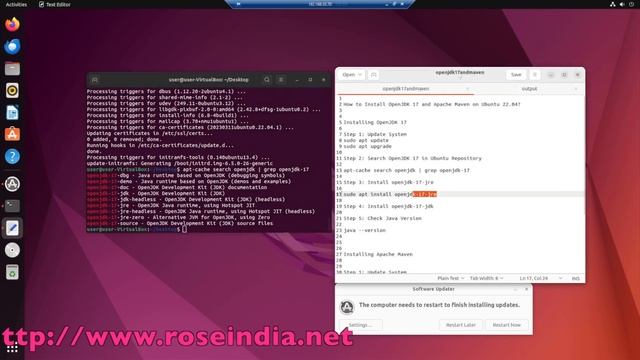Select Text Editor icon in dock
Image resolution: width=640 pixels, height=360 pixels.
(12, 228)
